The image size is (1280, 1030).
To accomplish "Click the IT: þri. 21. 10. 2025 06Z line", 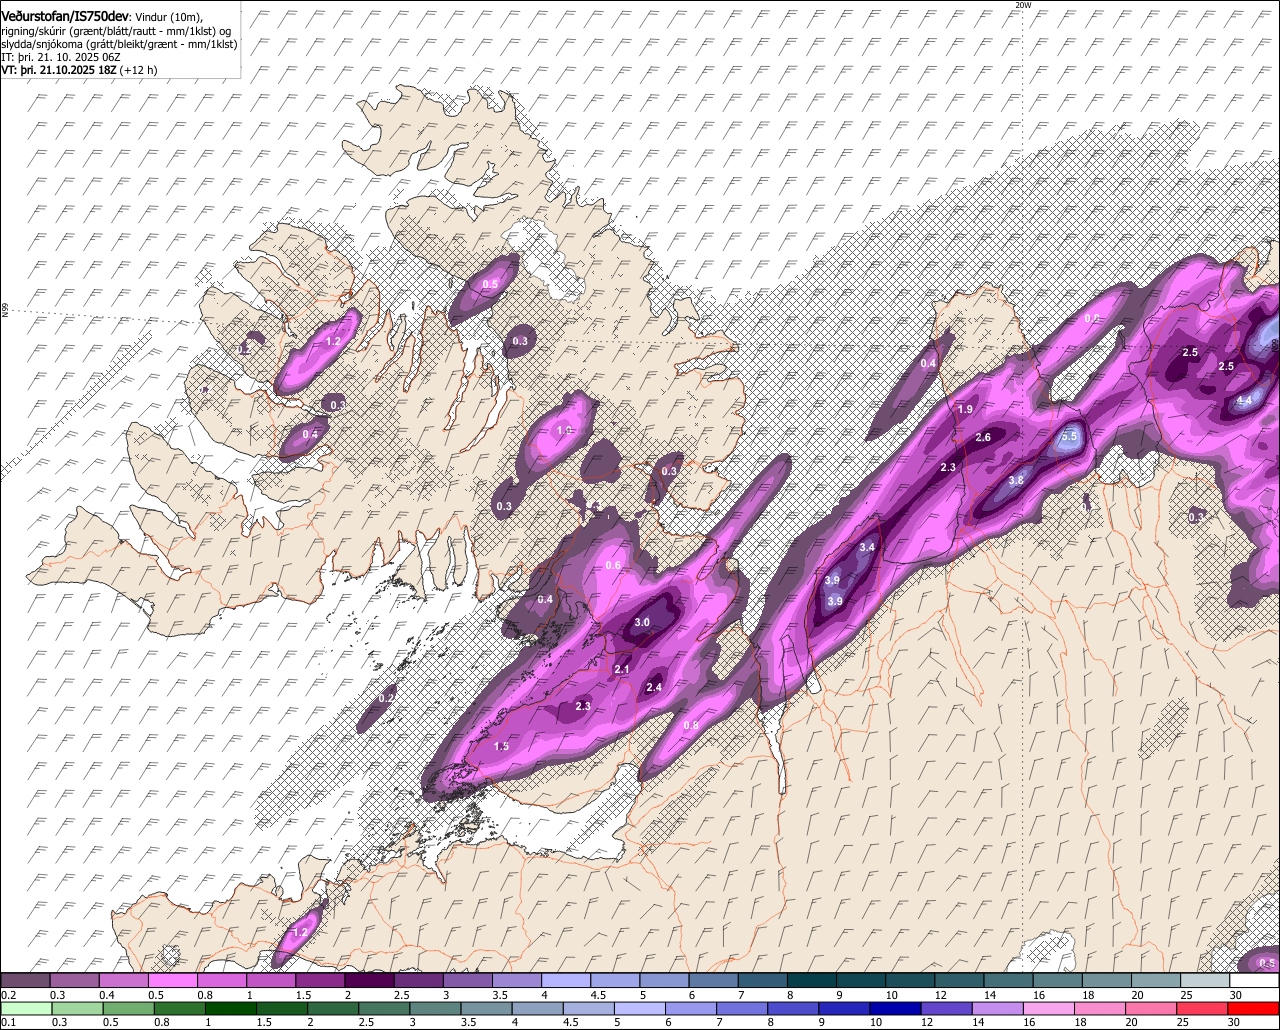I will (x=61, y=58).
